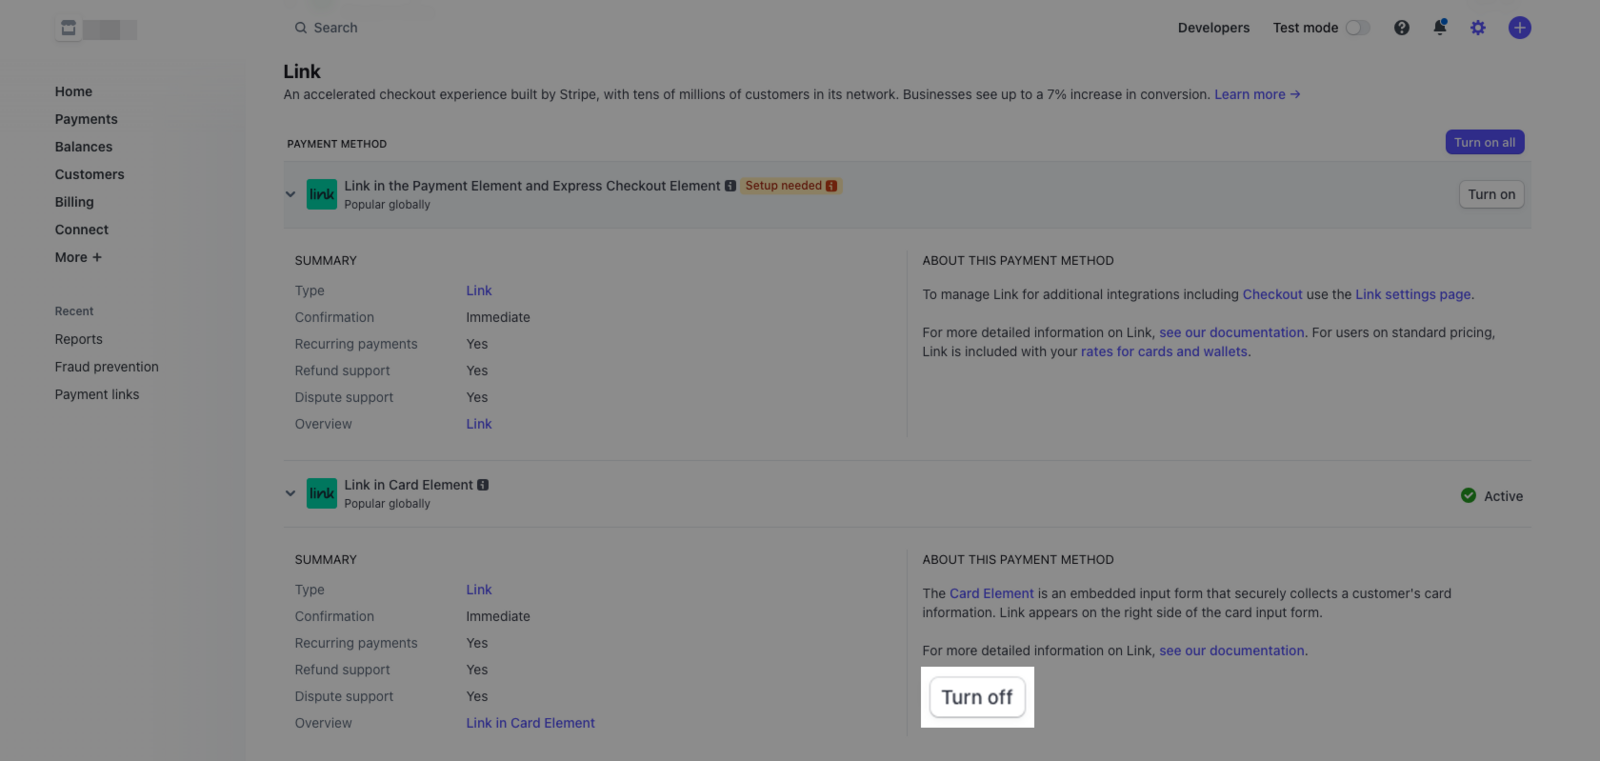Turn on Link in Payment Element
1600x761 pixels.
coord(1491,194)
